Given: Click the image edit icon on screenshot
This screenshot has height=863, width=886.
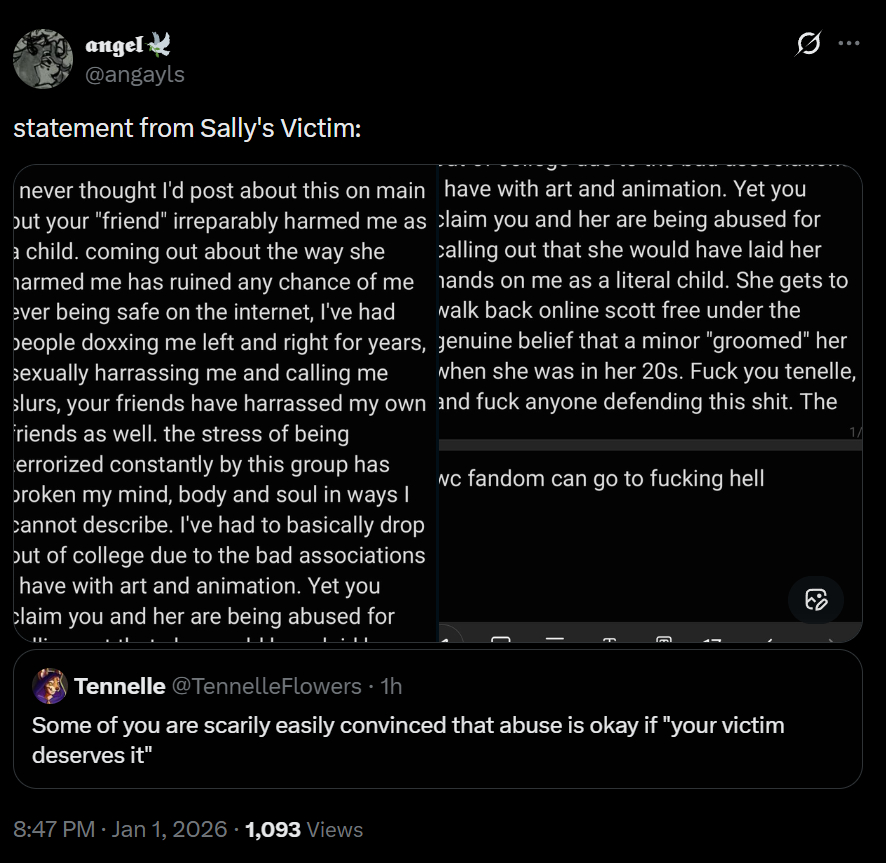Looking at the screenshot, I should (816, 600).
